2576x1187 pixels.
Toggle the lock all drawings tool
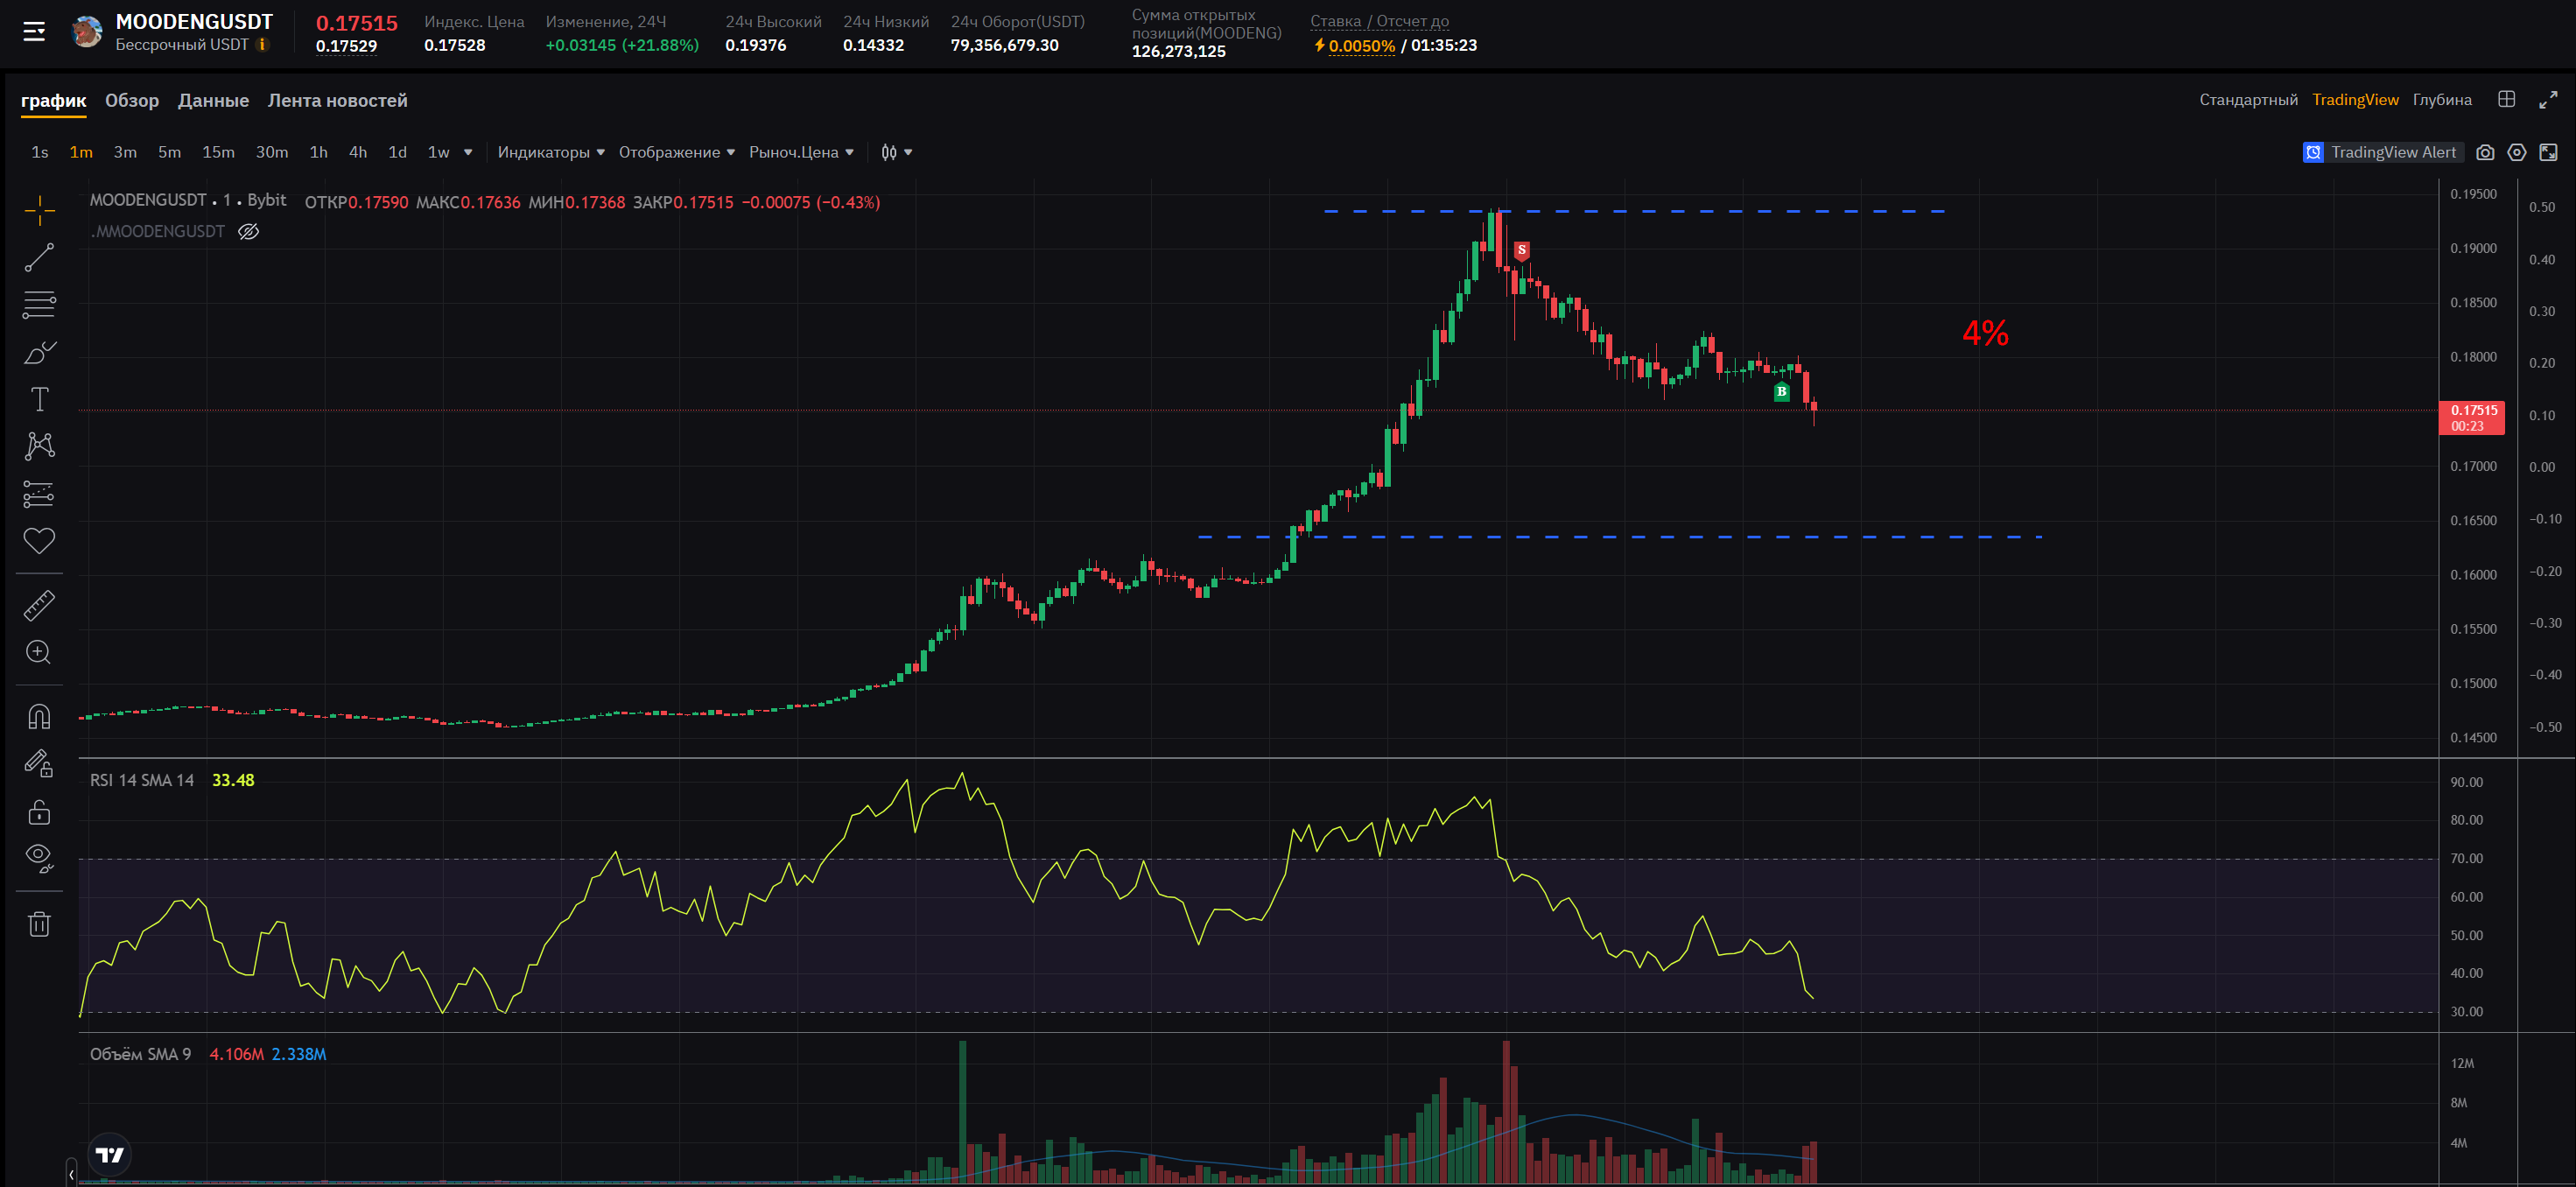click(x=39, y=812)
